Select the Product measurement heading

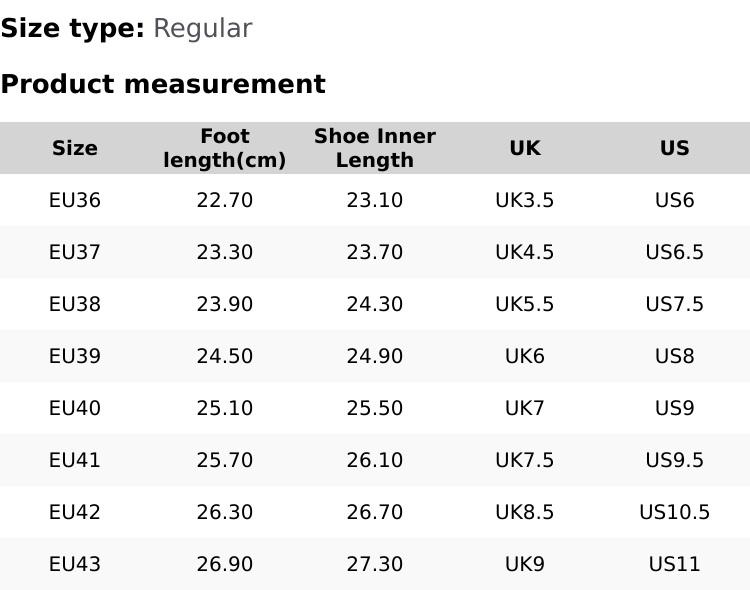click(x=163, y=84)
